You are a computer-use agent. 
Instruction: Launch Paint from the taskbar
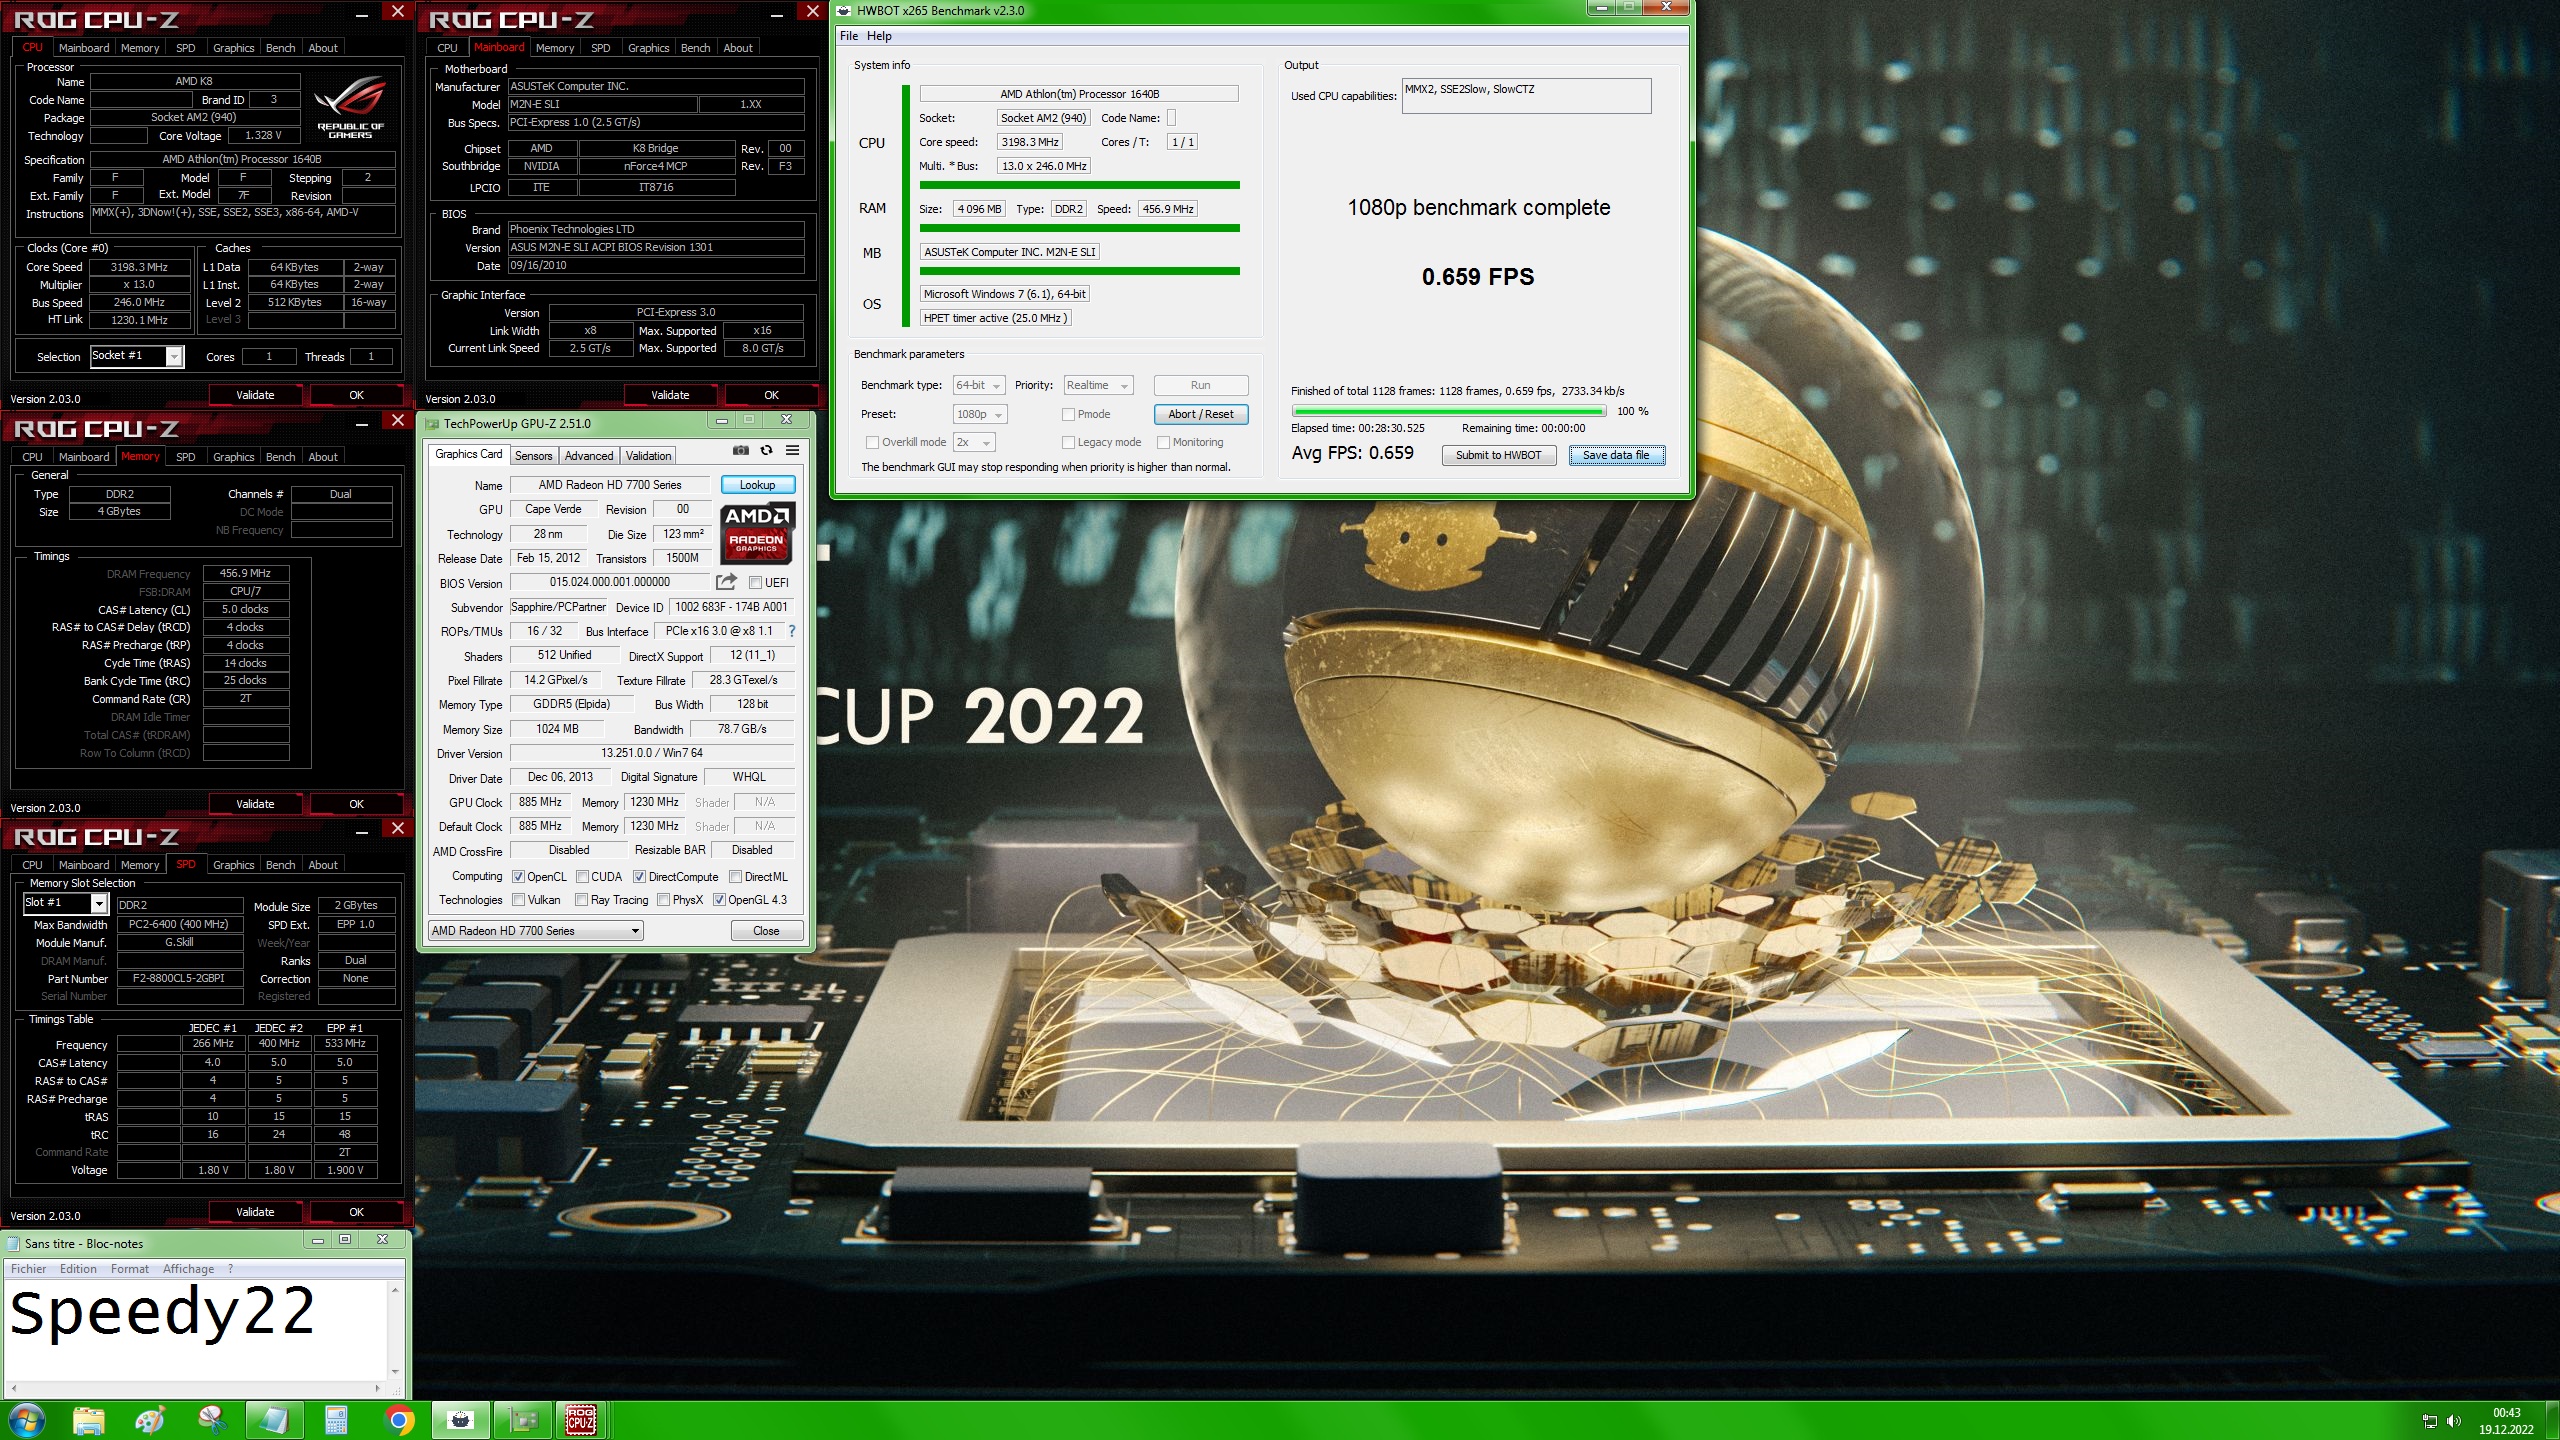pyautogui.click(x=150, y=1420)
